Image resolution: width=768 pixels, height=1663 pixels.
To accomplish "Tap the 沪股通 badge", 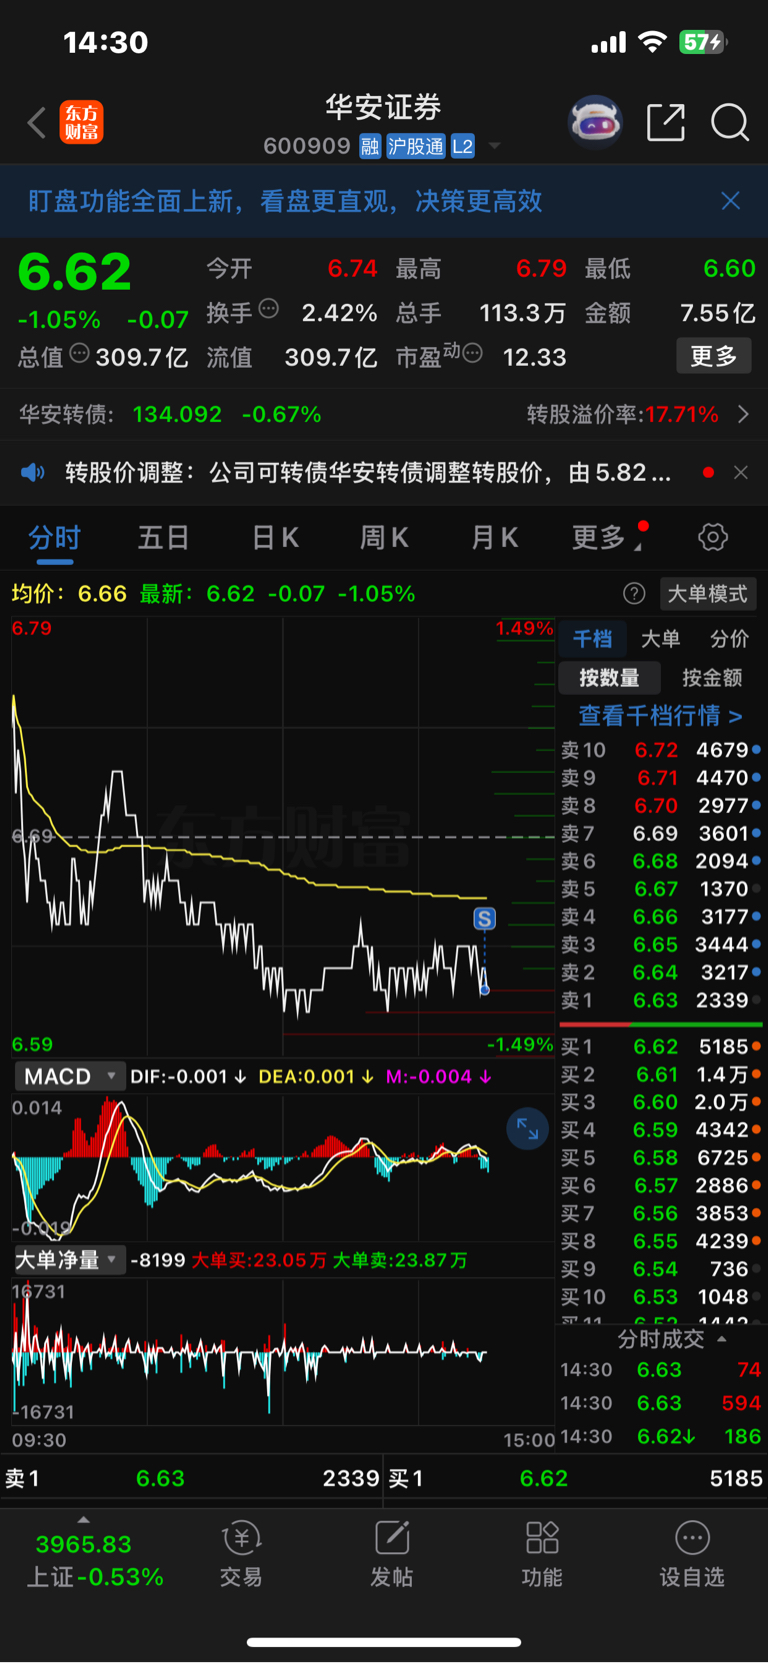I will [415, 146].
